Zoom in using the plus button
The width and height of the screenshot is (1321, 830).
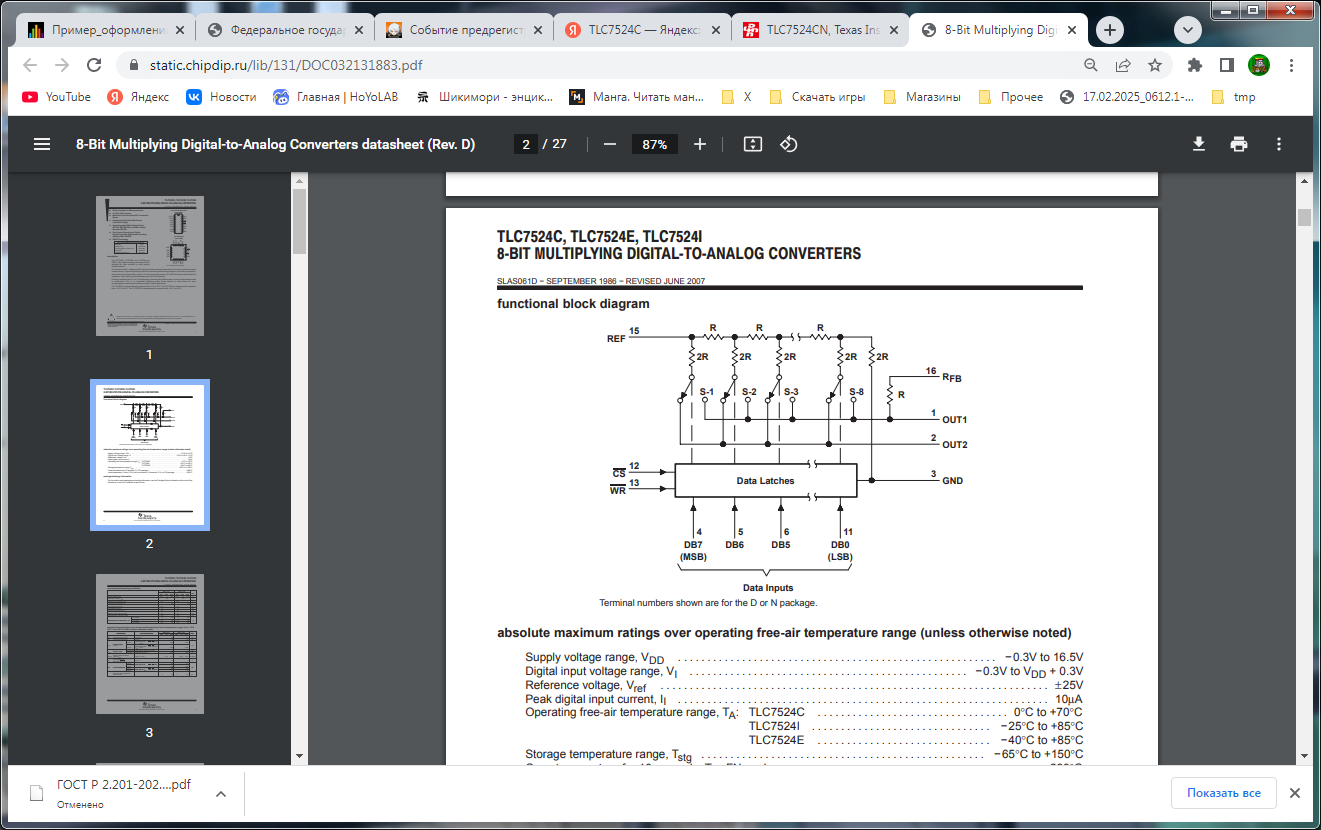tap(700, 144)
